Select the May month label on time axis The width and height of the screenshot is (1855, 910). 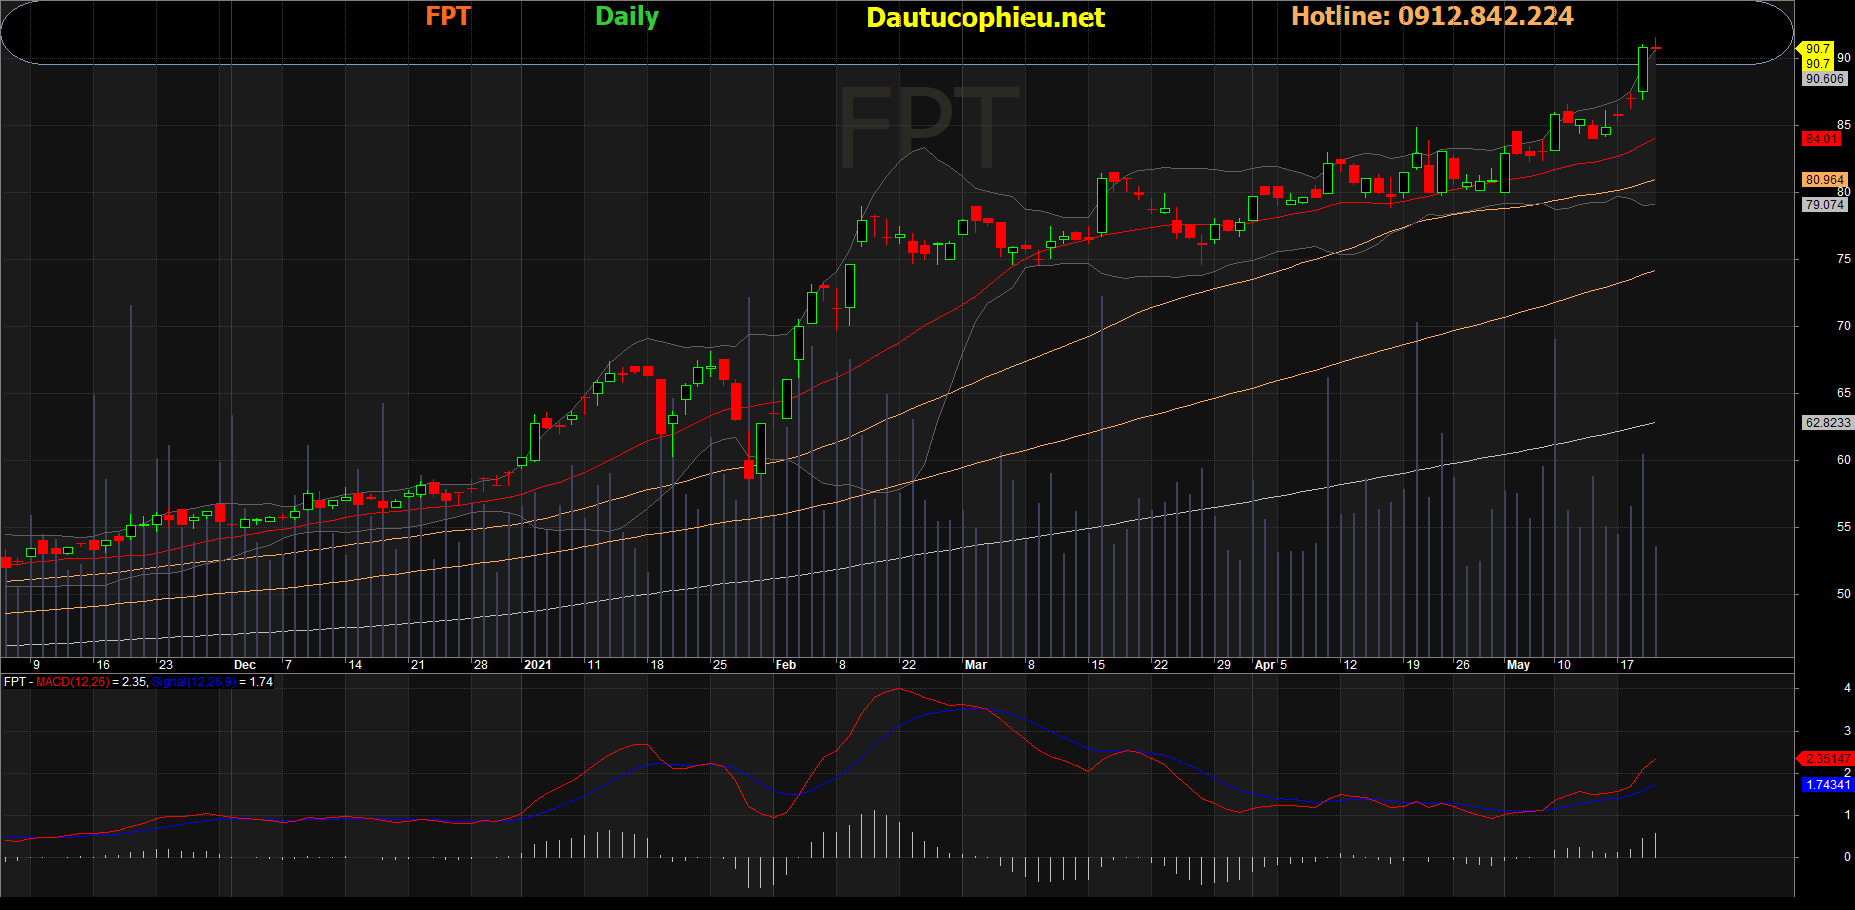[1518, 665]
